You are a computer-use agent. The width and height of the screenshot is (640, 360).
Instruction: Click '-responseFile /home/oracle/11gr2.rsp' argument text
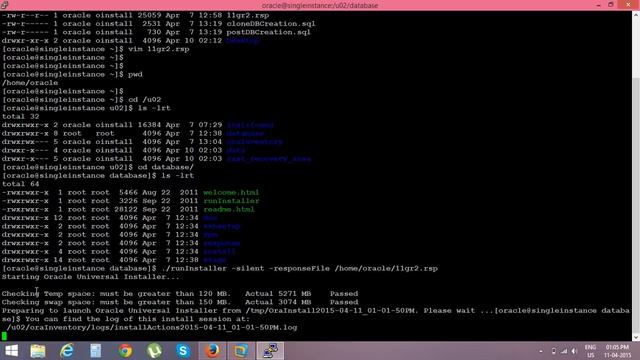click(353, 269)
